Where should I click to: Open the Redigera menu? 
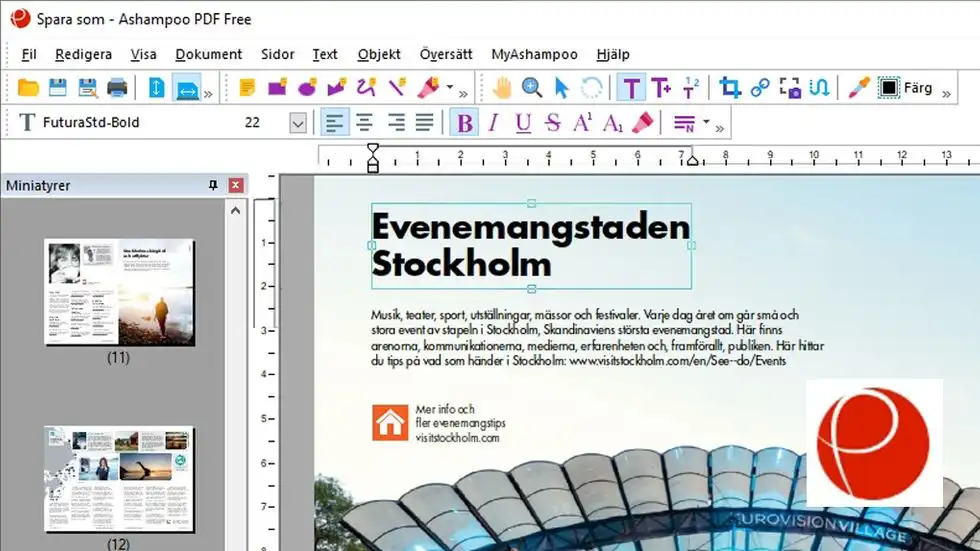pyautogui.click(x=83, y=54)
